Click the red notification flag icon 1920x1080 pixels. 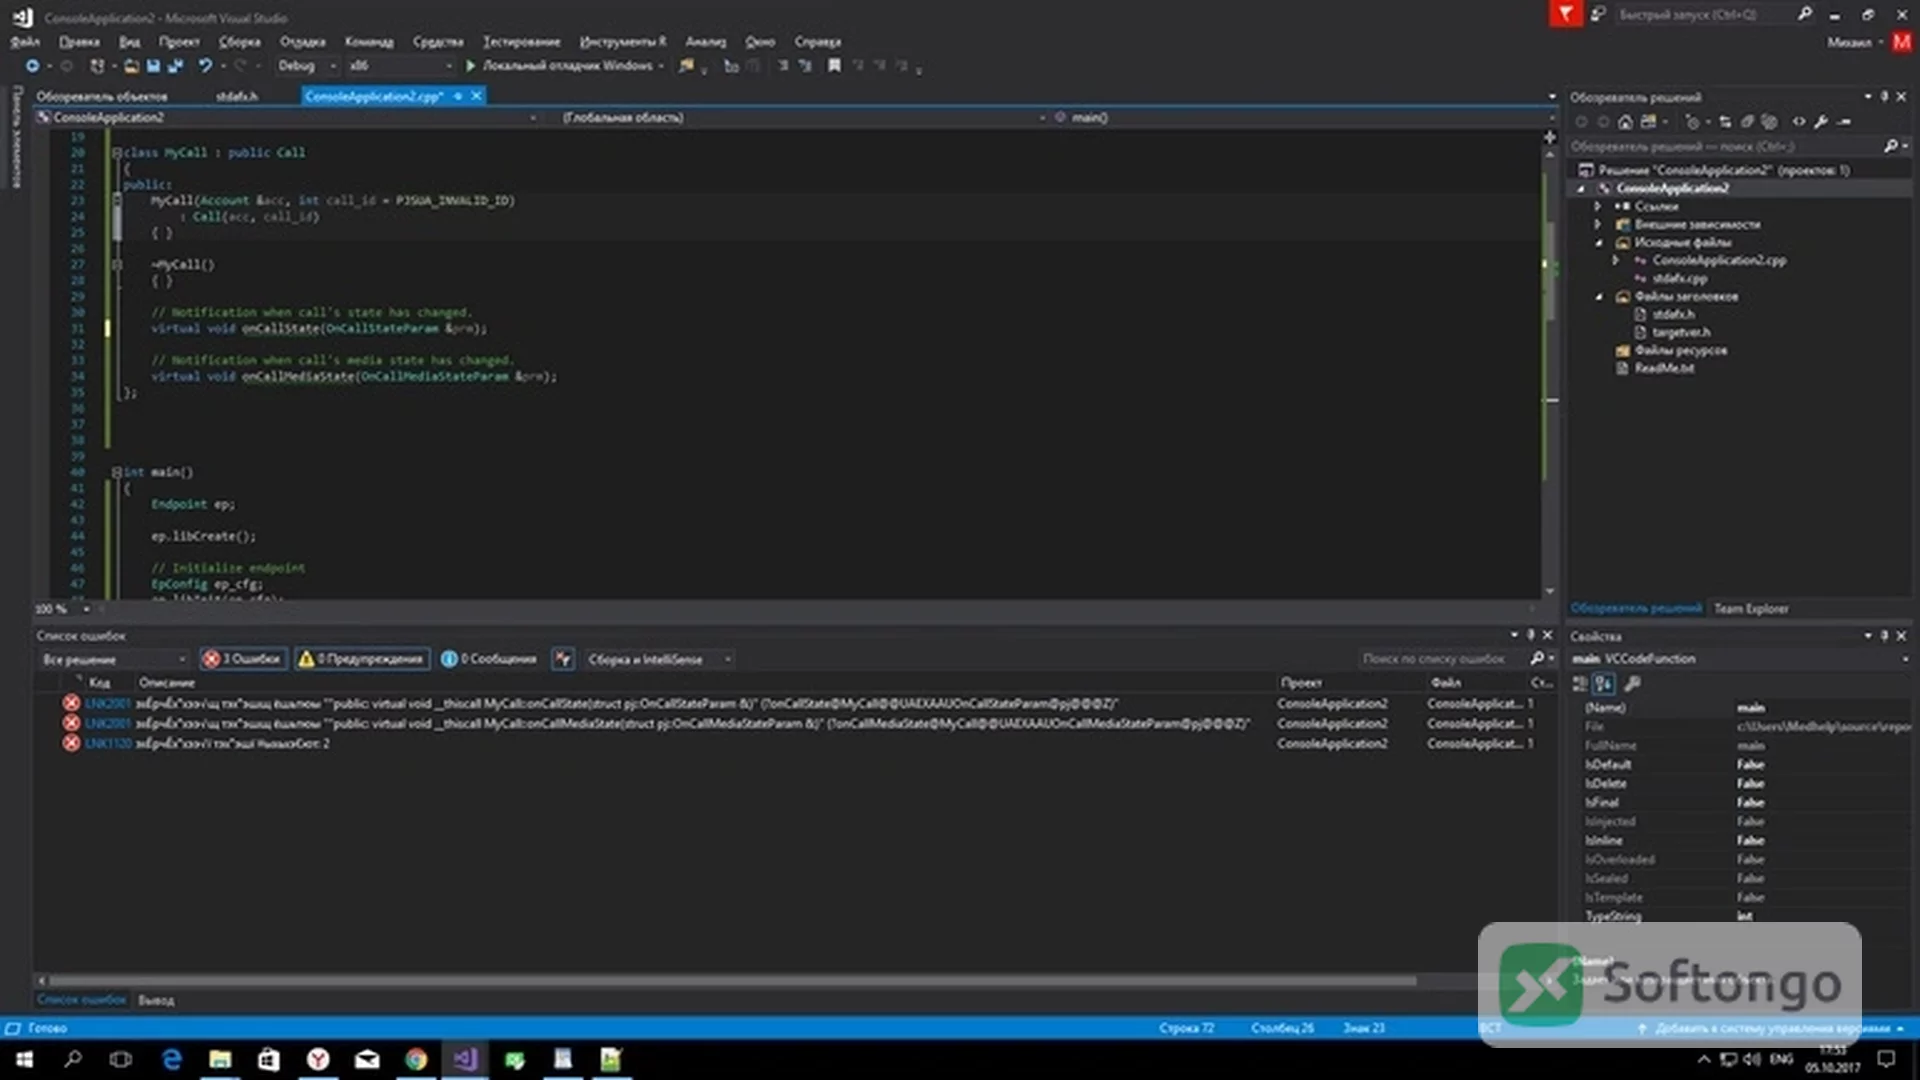pos(1566,14)
